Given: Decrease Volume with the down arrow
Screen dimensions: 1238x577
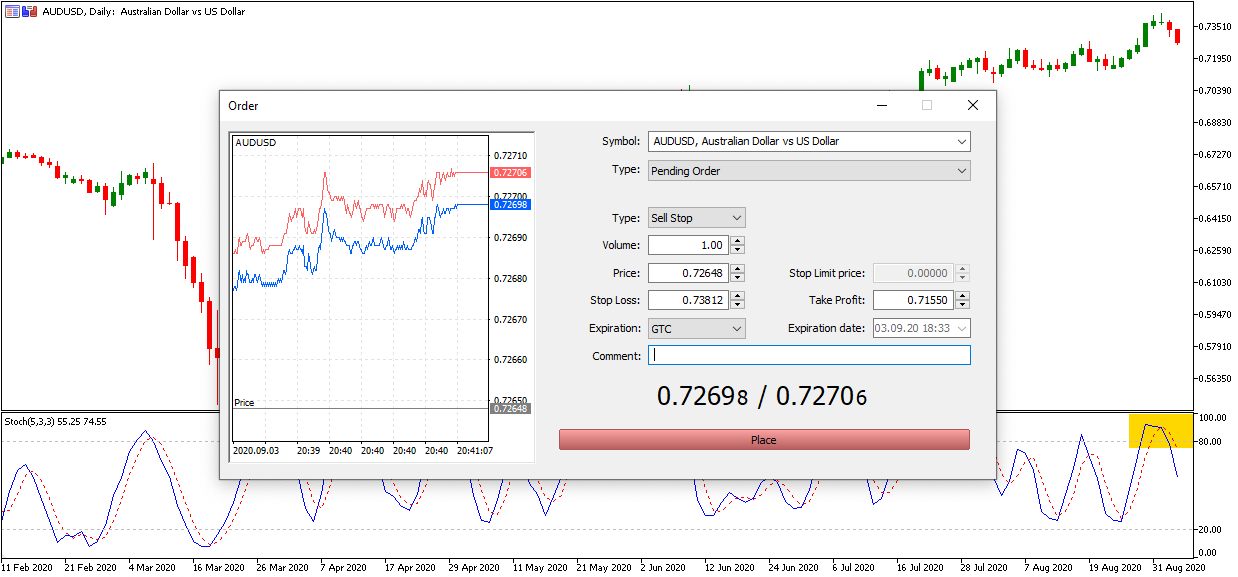Looking at the screenshot, I should click(737, 249).
